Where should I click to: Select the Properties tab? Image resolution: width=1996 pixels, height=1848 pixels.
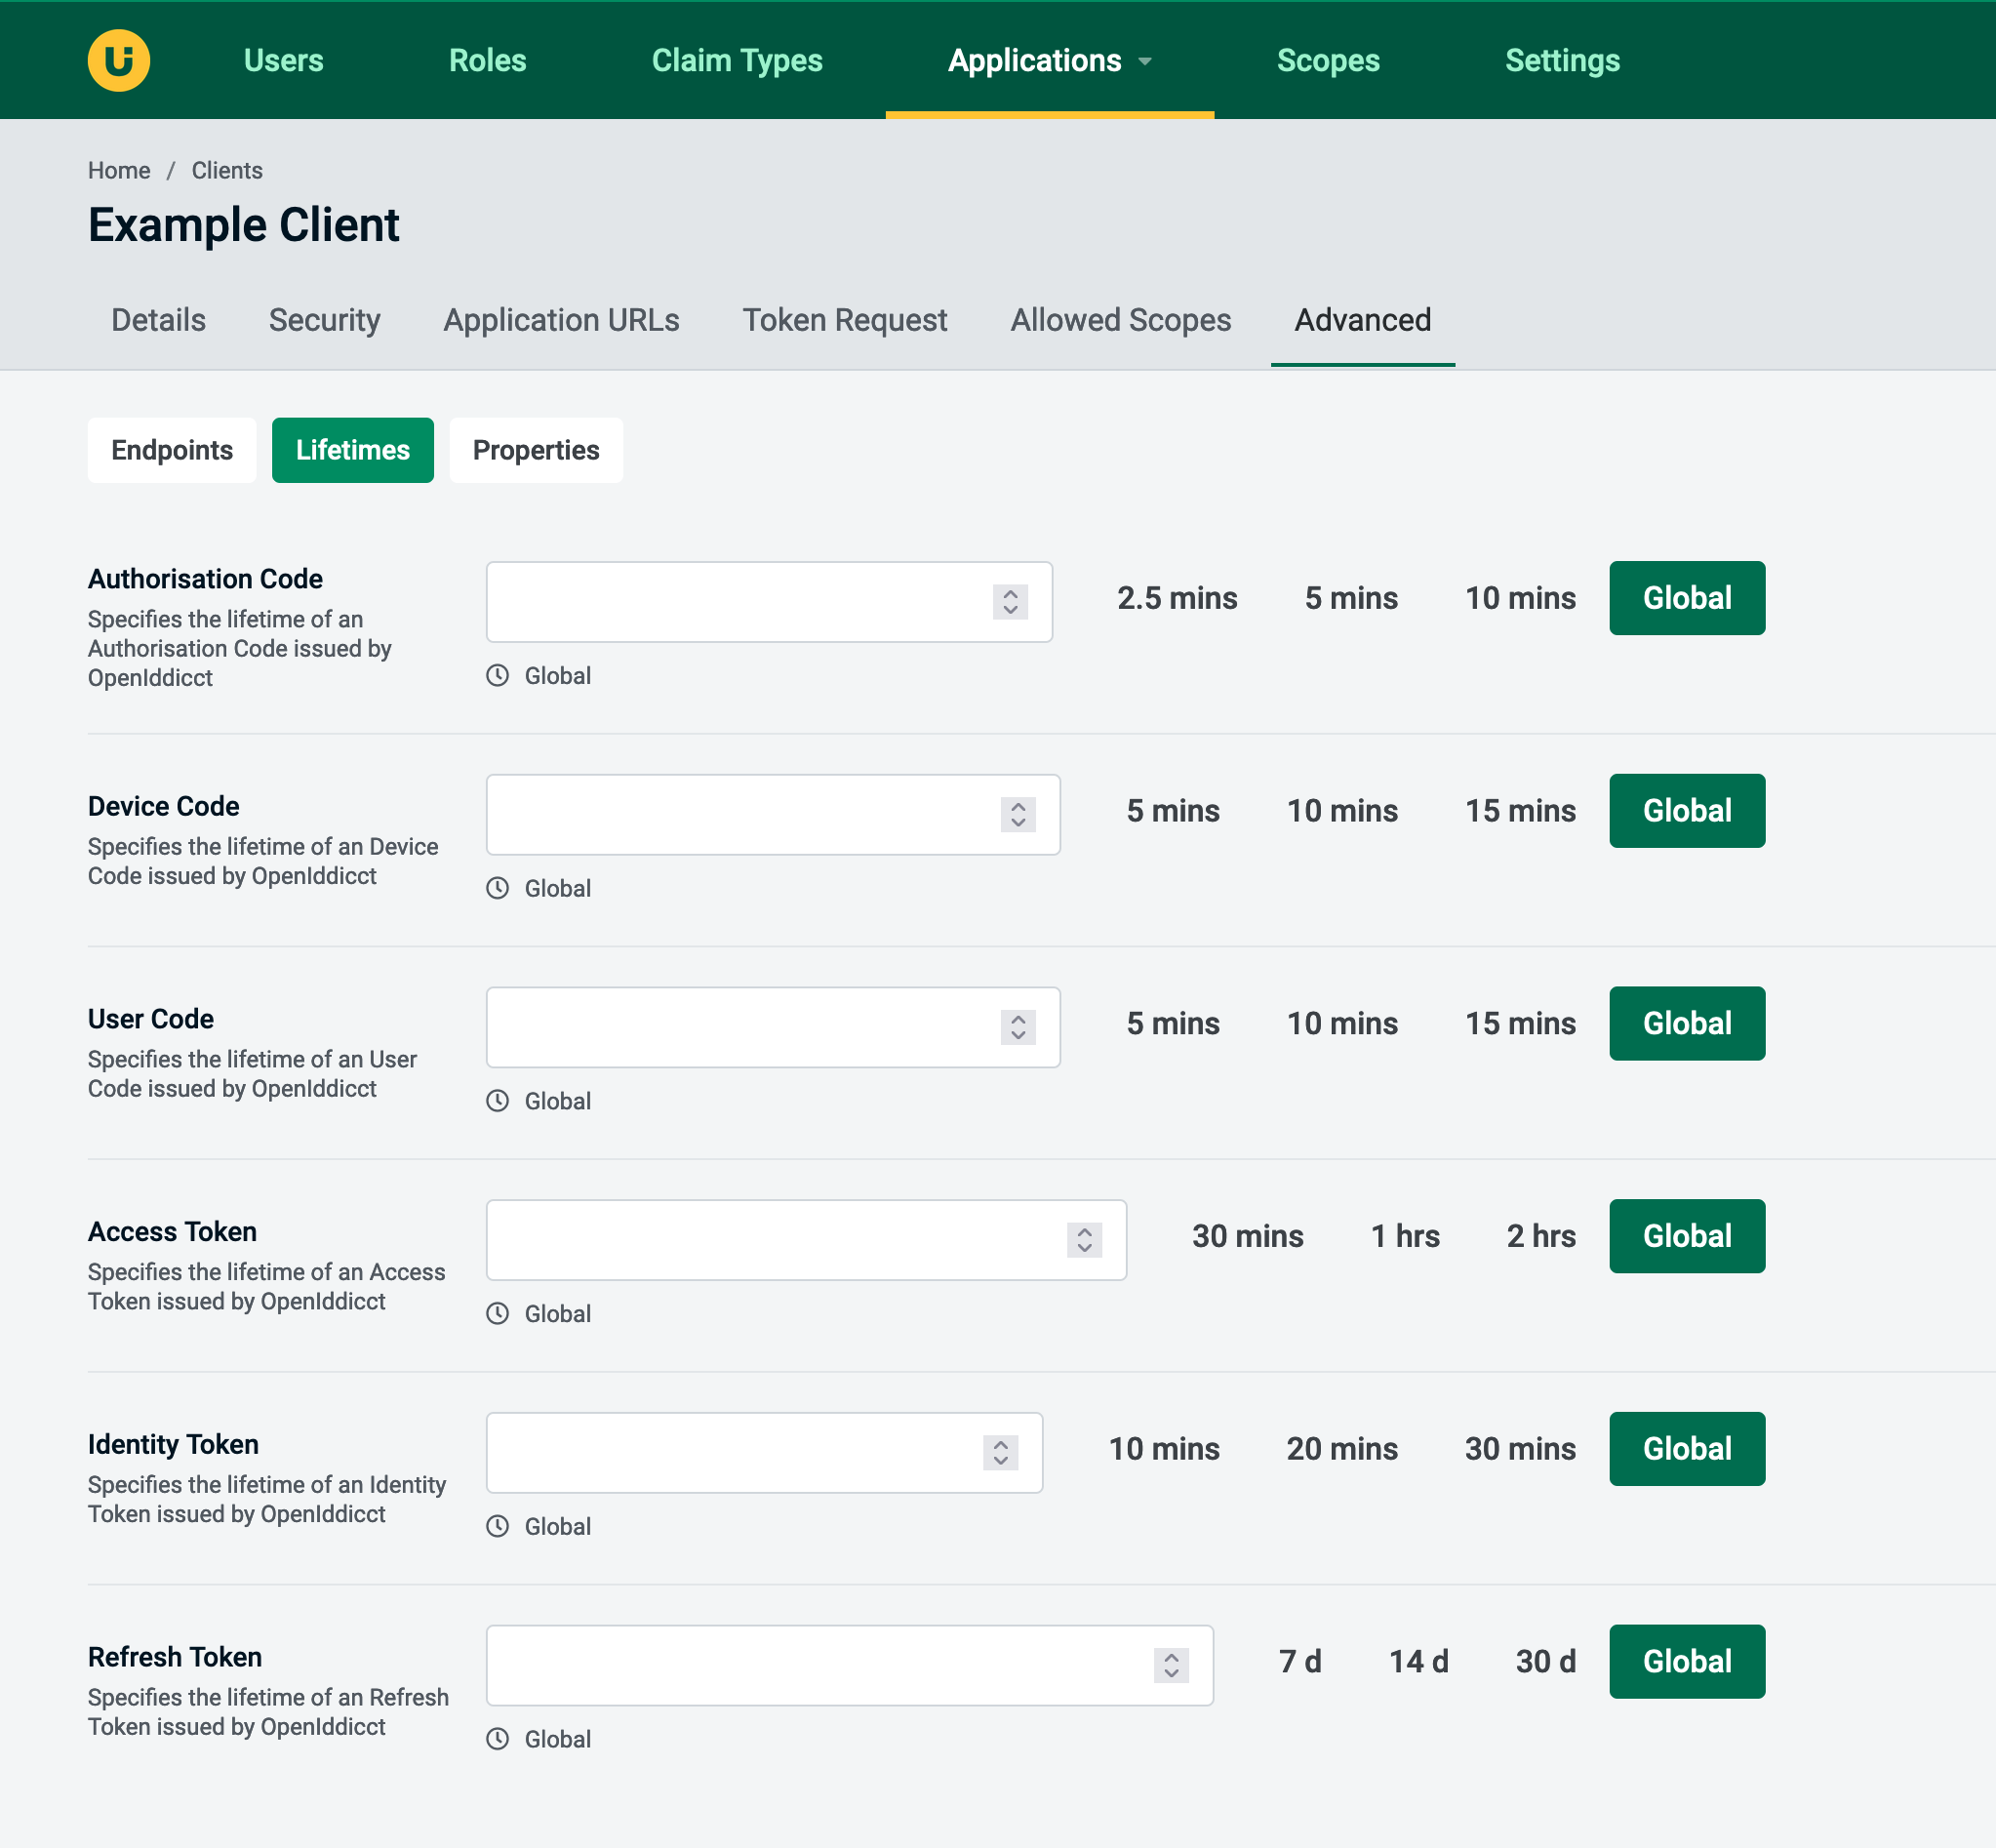coord(534,449)
